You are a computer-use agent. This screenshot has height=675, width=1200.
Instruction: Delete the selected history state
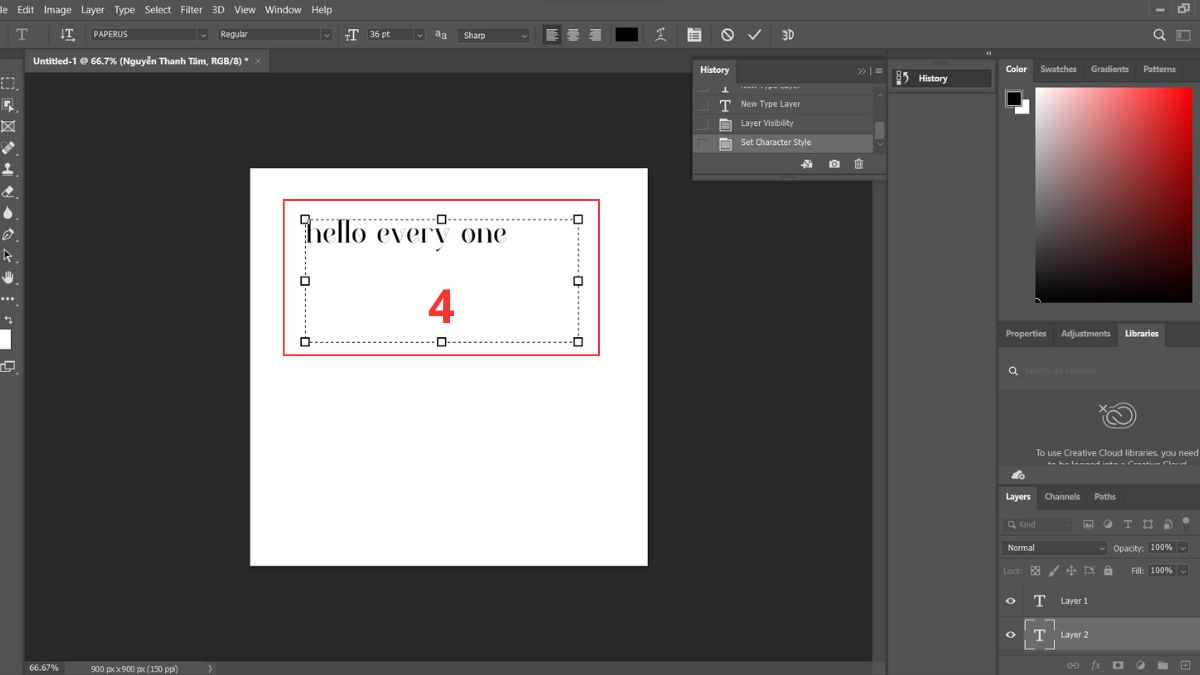point(857,163)
